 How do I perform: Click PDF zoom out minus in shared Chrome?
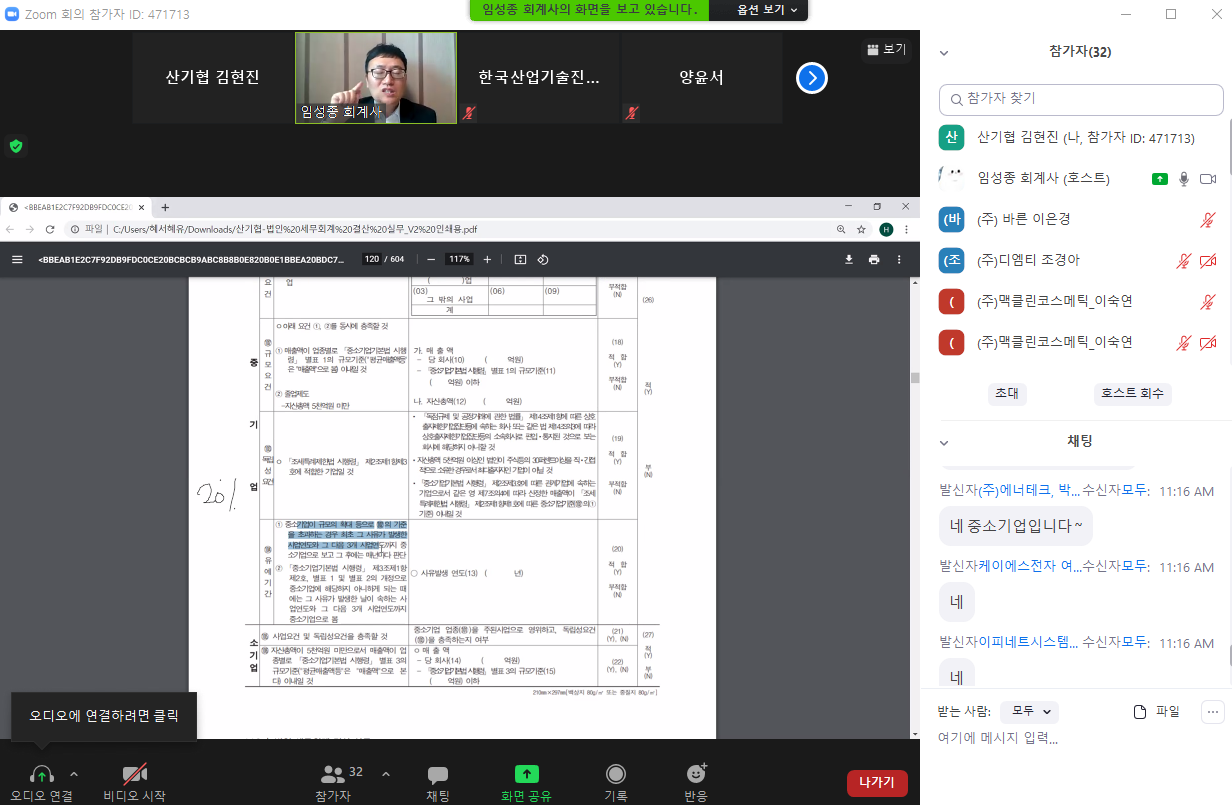coord(431,259)
